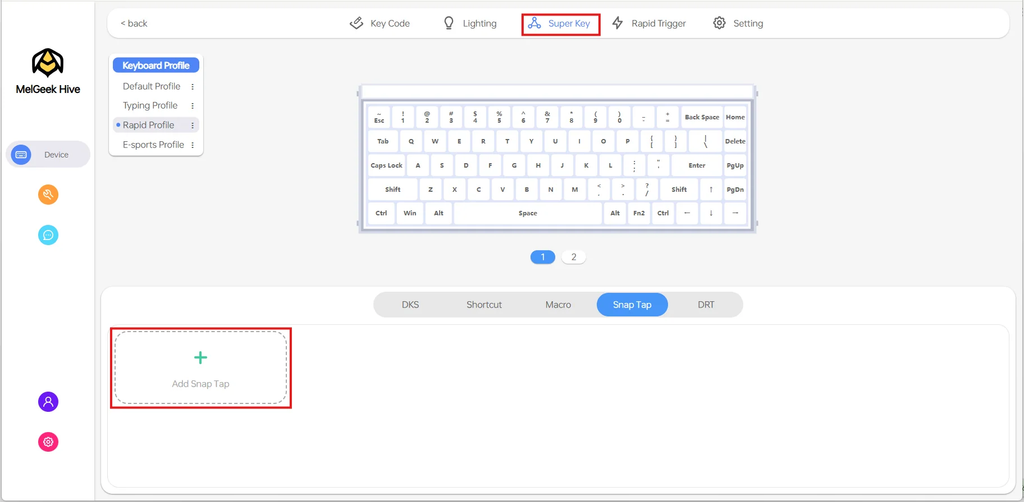Open E-sports Profile options menu dots
Screen dimensions: 1024x502
tap(193, 145)
